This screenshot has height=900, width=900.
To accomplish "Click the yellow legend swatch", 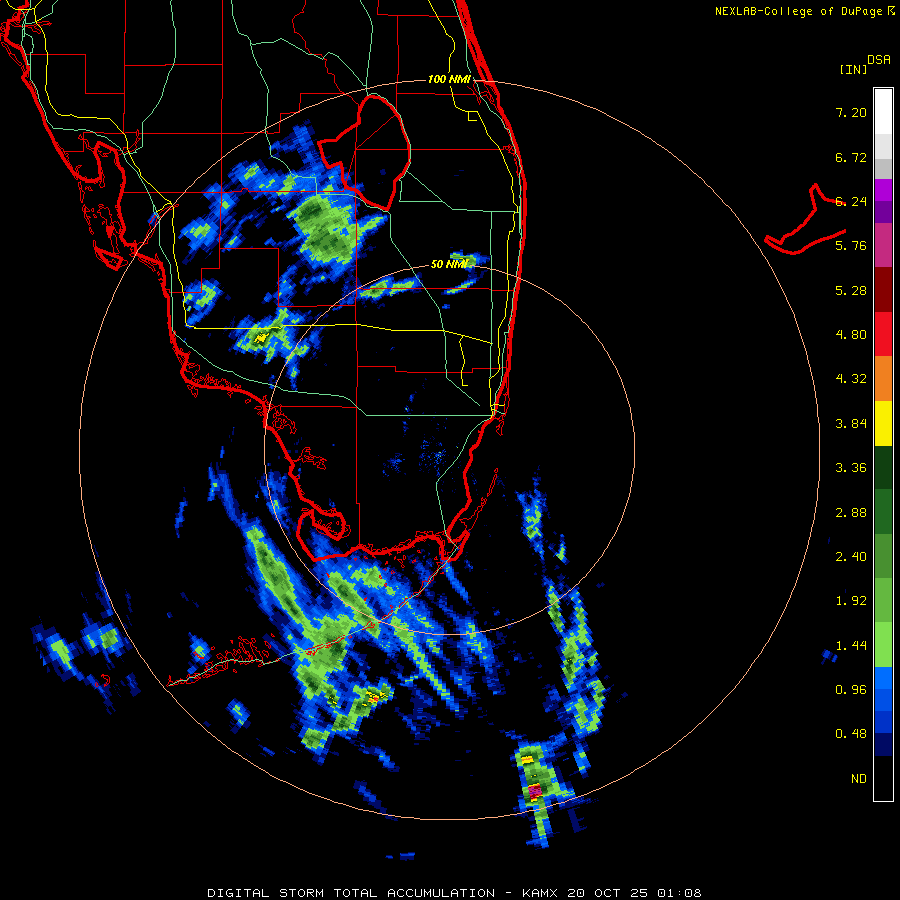I will coord(883,423).
